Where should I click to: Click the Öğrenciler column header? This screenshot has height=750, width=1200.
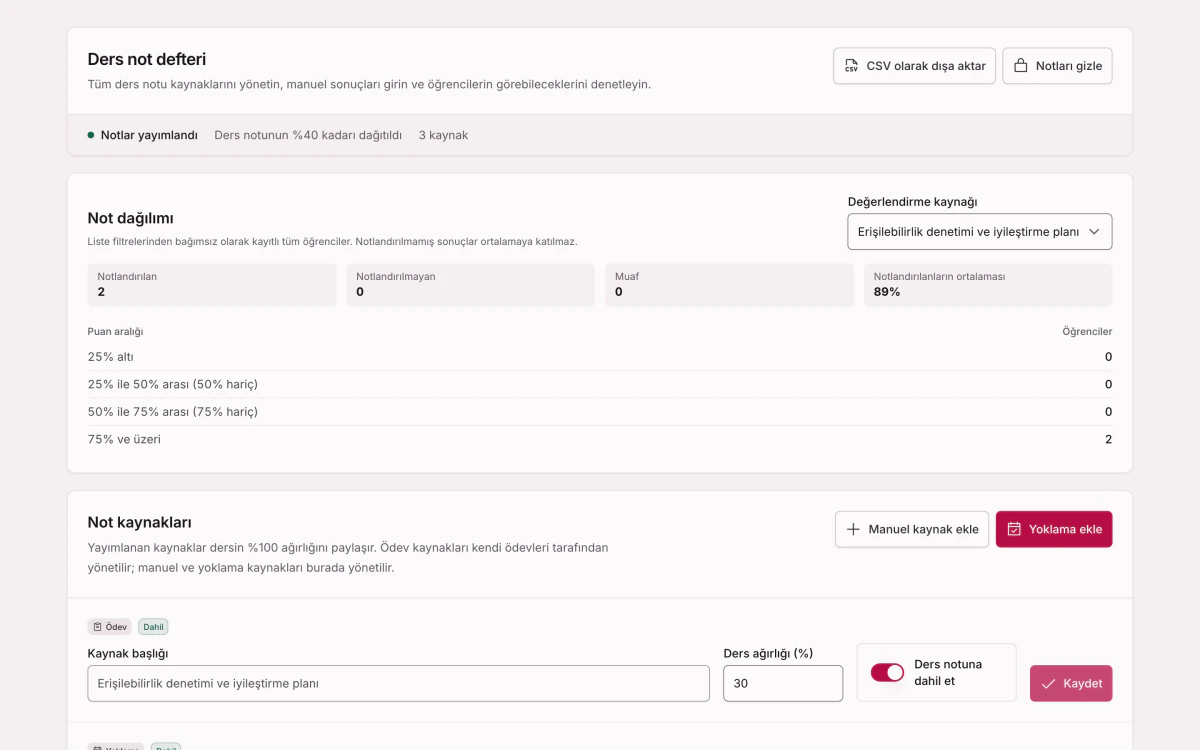(x=1087, y=332)
